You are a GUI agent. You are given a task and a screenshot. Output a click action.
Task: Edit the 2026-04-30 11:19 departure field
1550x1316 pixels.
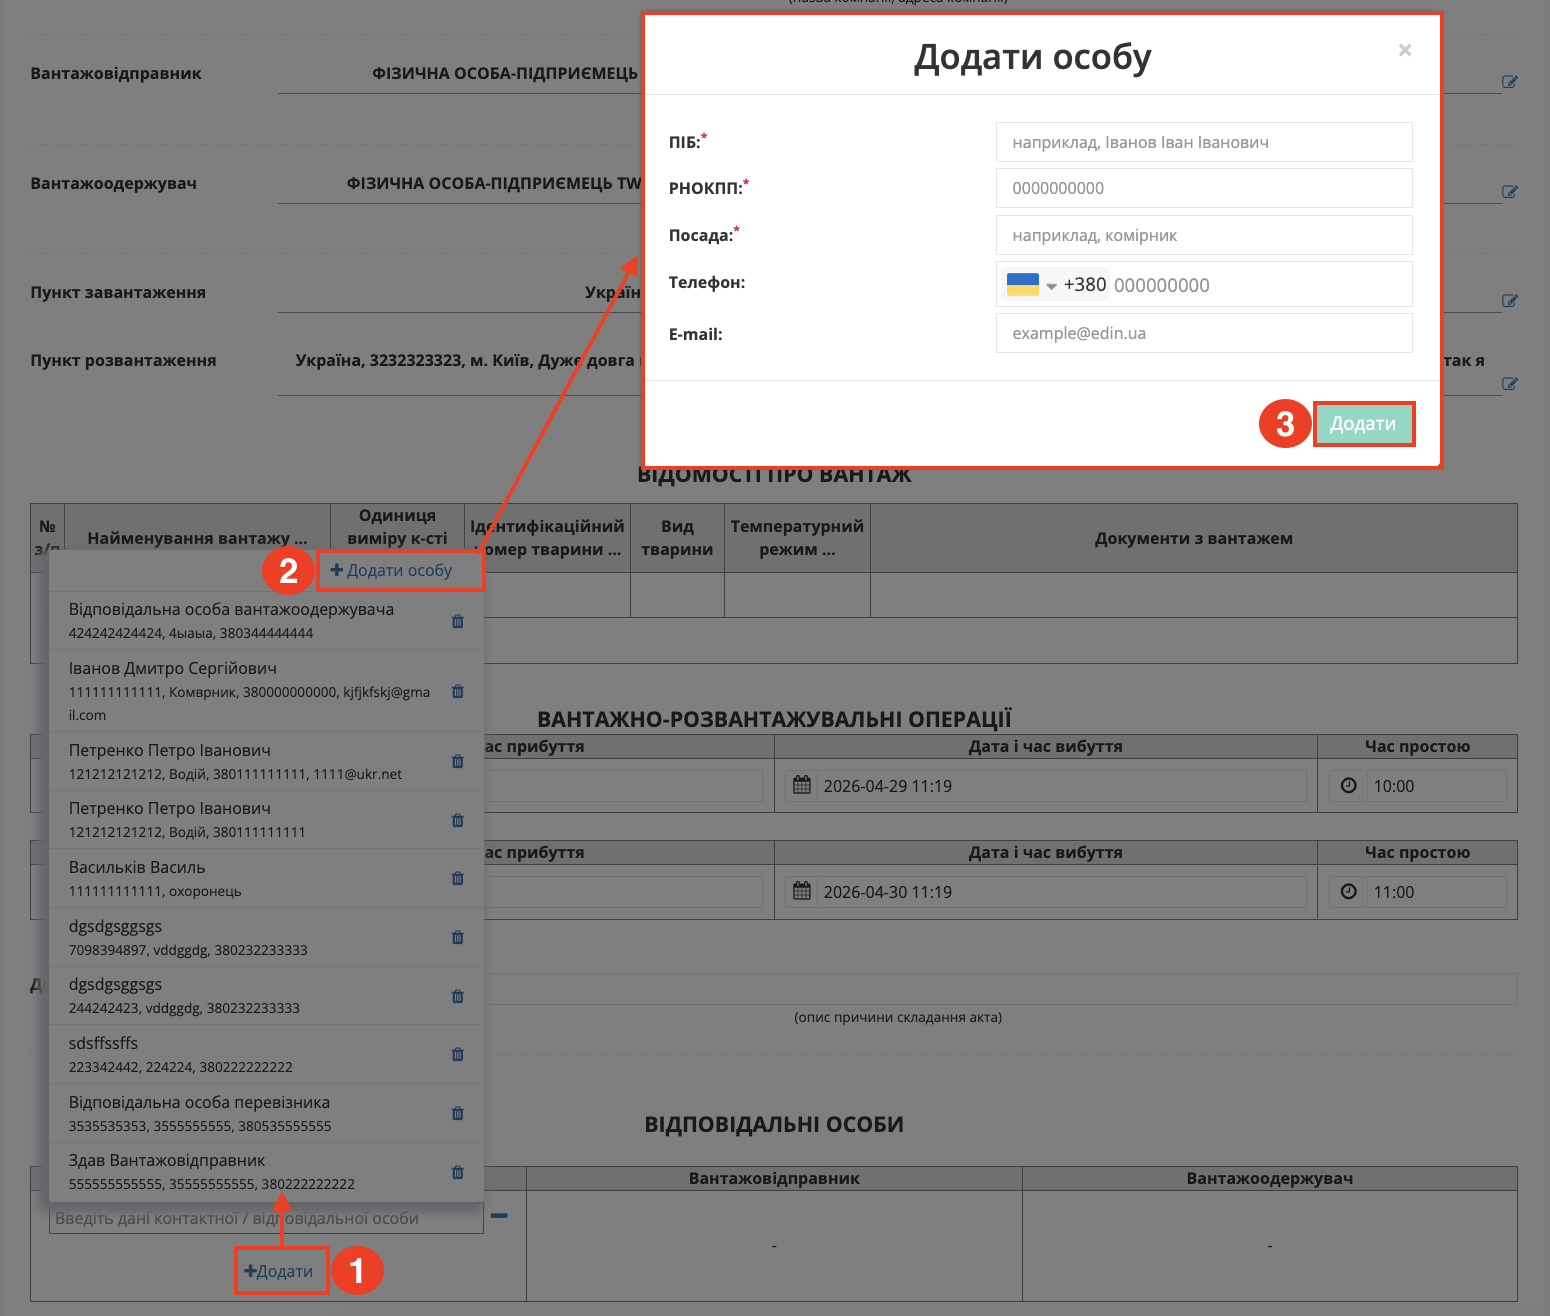pos(1063,892)
